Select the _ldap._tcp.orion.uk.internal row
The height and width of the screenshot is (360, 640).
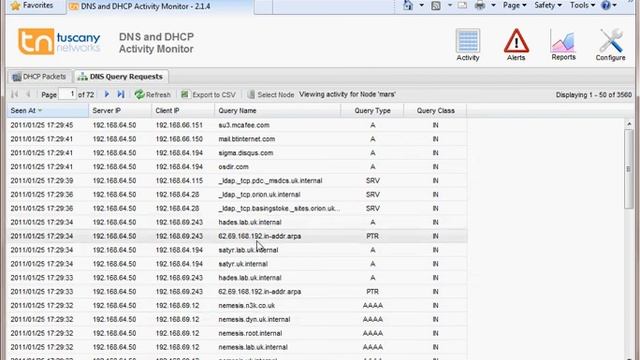point(237,195)
